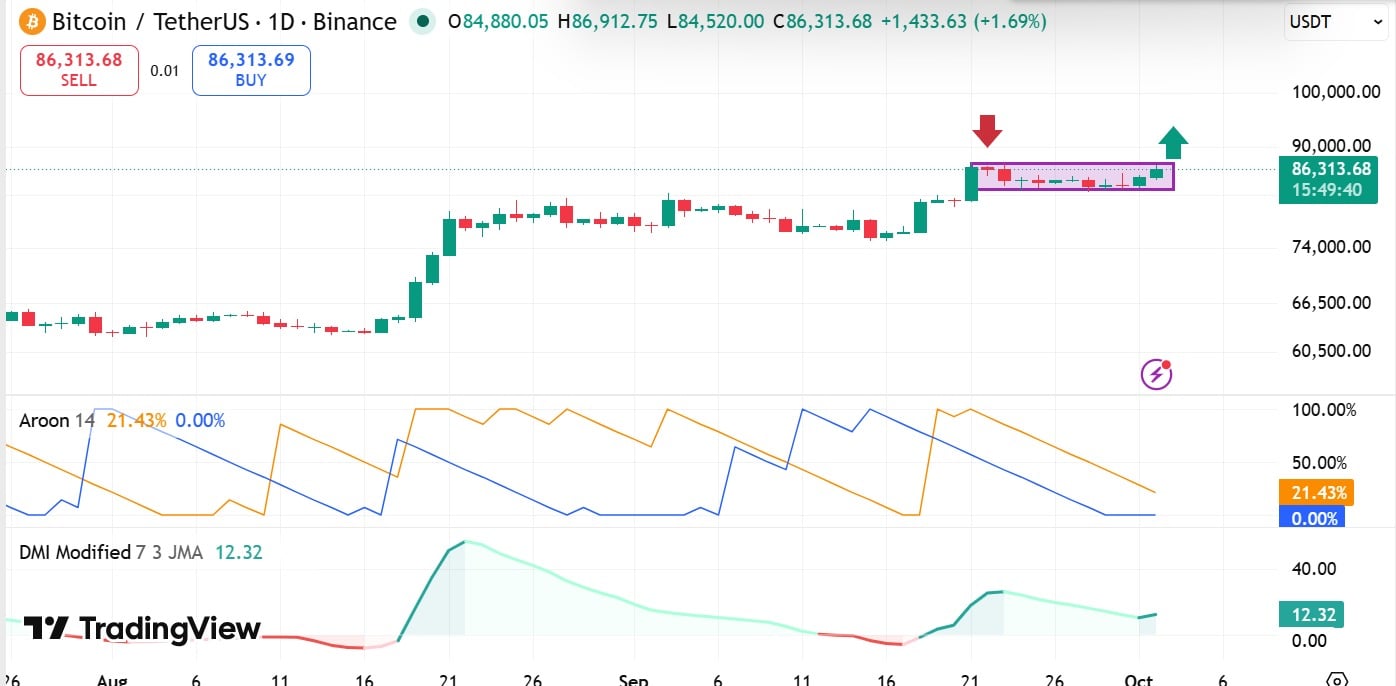Click the green market status dot
This screenshot has width=1396, height=686.
[423, 21]
